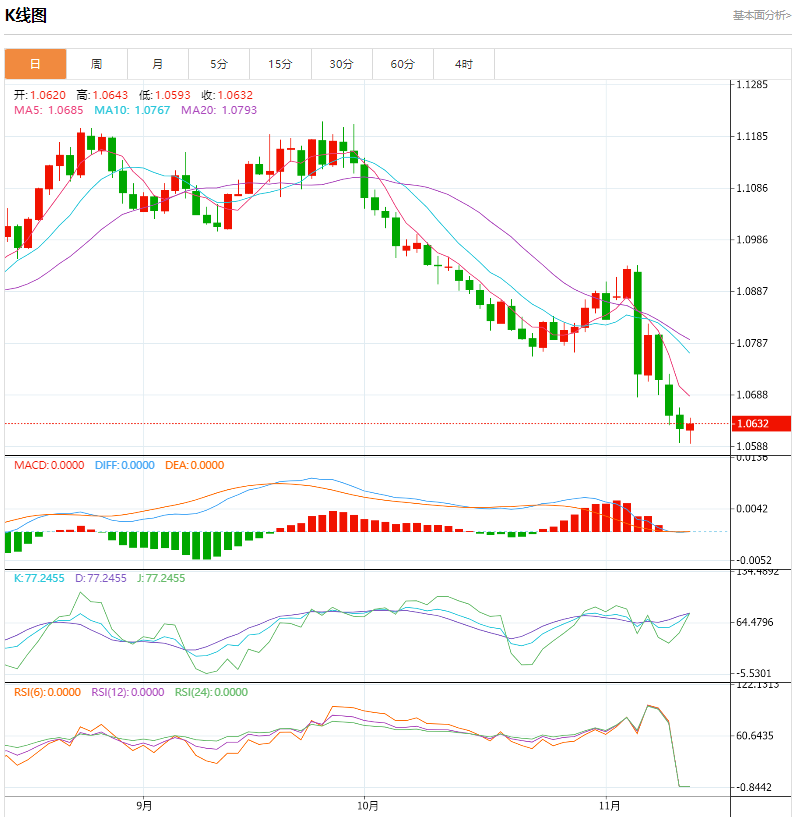Click the K:77.2455 KDJ label
Image resolution: width=792 pixels, height=817 pixels.
(39, 578)
